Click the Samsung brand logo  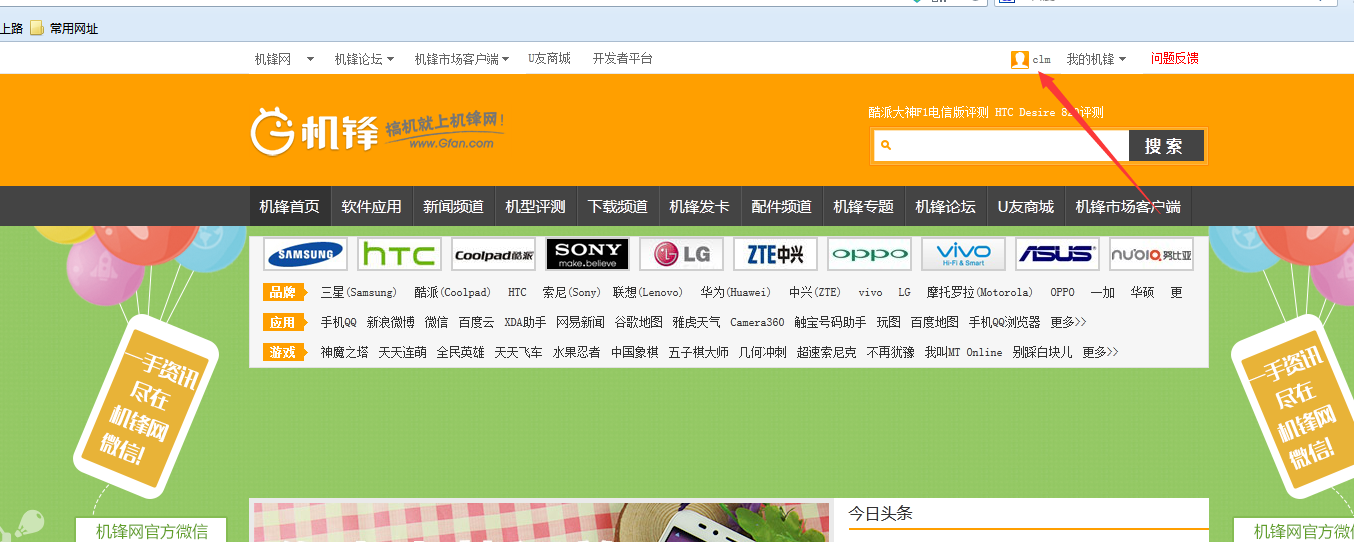pos(305,254)
